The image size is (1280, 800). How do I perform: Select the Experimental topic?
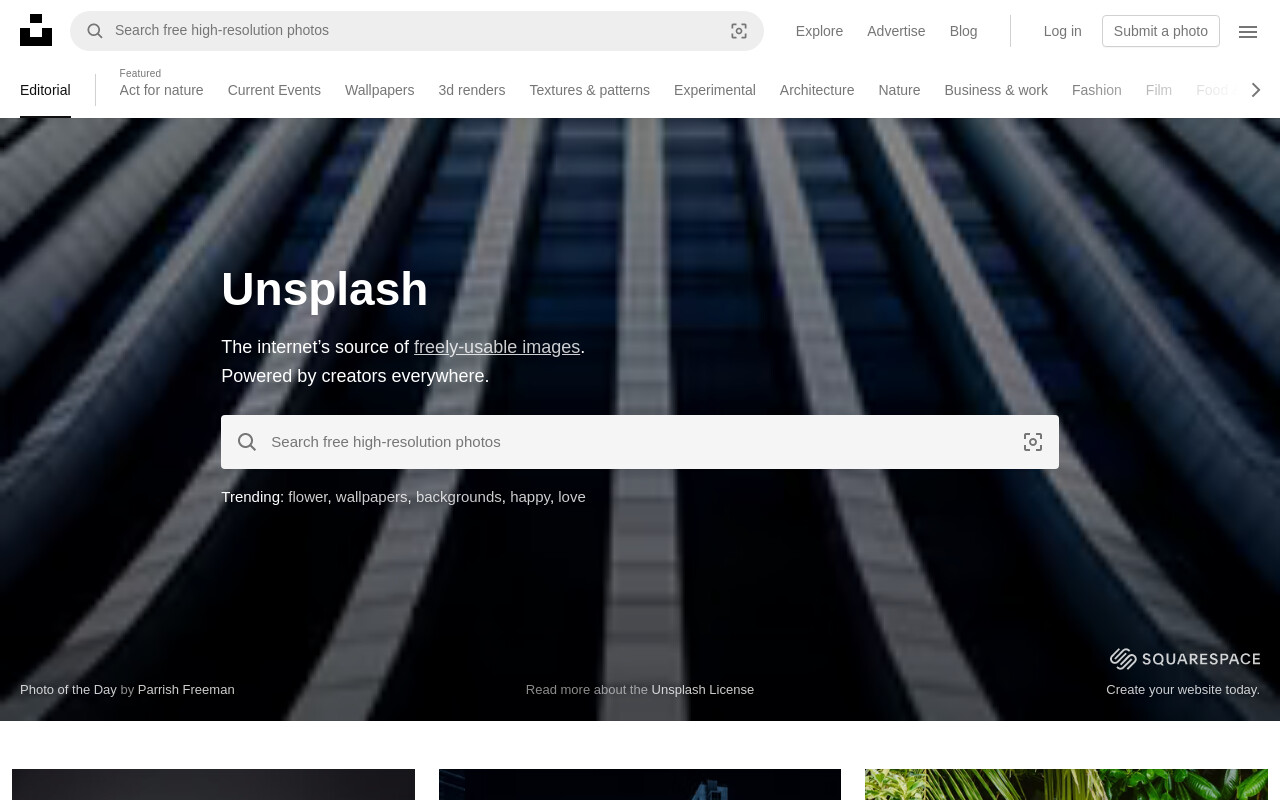tap(714, 90)
